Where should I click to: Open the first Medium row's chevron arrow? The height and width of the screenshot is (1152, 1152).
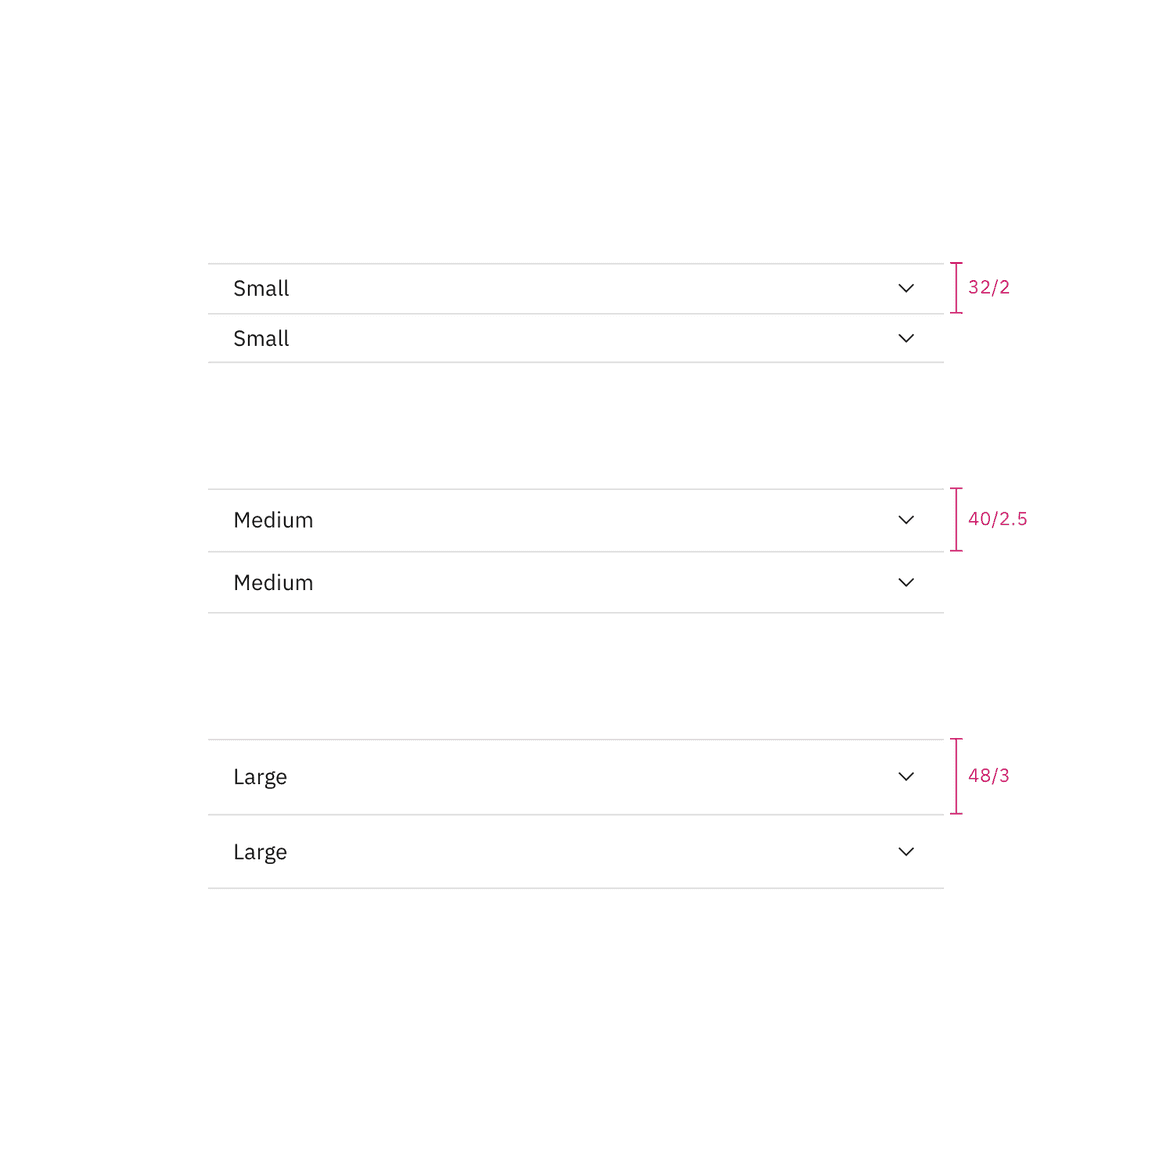click(906, 520)
